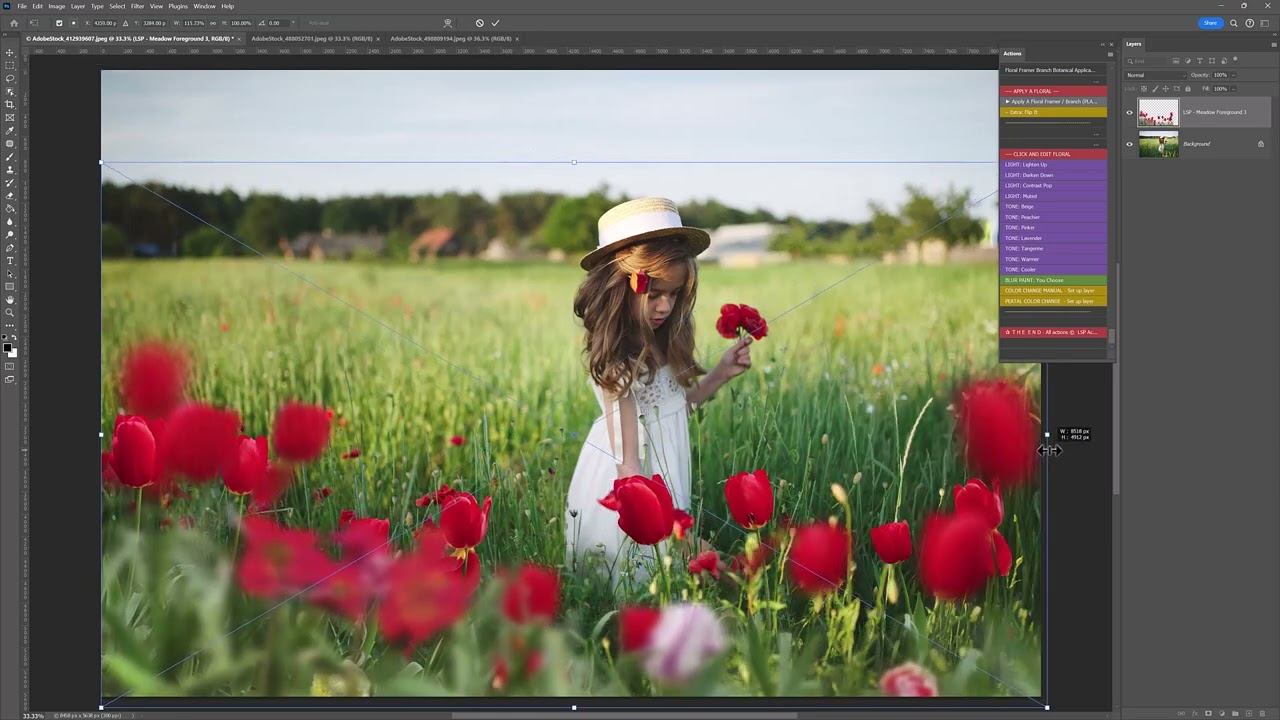The image size is (1280, 720).
Task: Click the Share button
Action: [1210, 23]
